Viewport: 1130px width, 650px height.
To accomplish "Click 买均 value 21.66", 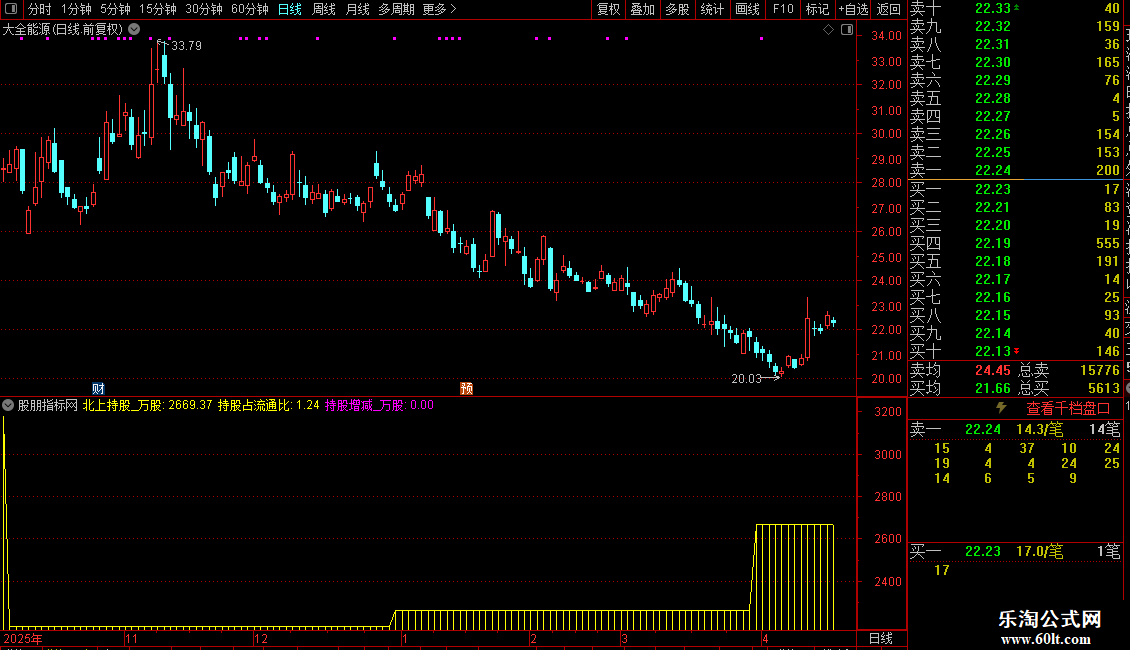I will click(993, 388).
